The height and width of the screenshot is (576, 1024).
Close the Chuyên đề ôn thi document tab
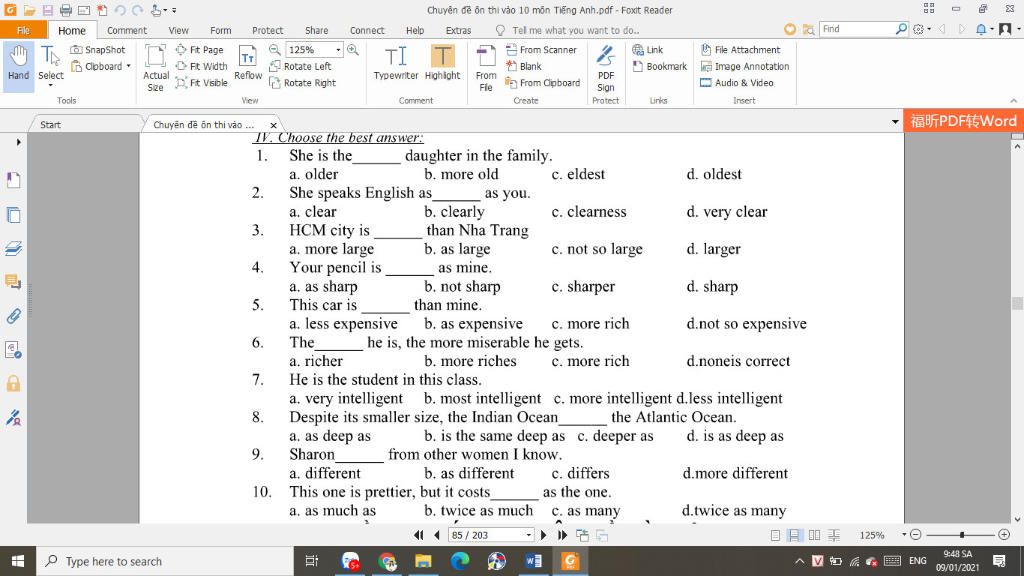pos(274,125)
